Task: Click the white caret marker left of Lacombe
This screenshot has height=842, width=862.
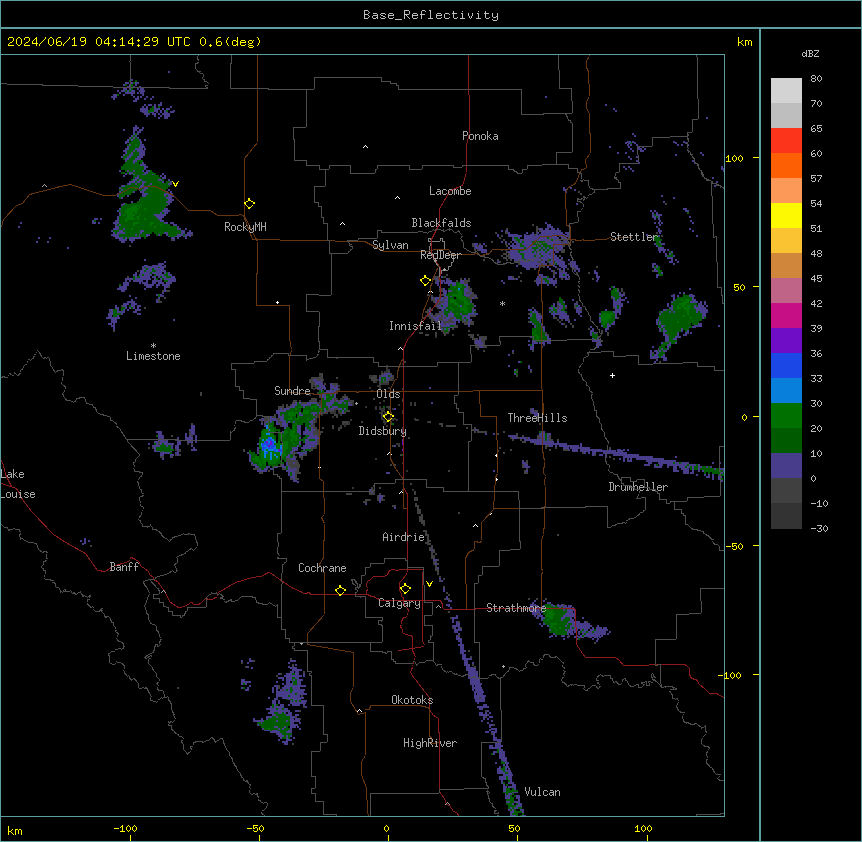Action: pyautogui.click(x=397, y=198)
